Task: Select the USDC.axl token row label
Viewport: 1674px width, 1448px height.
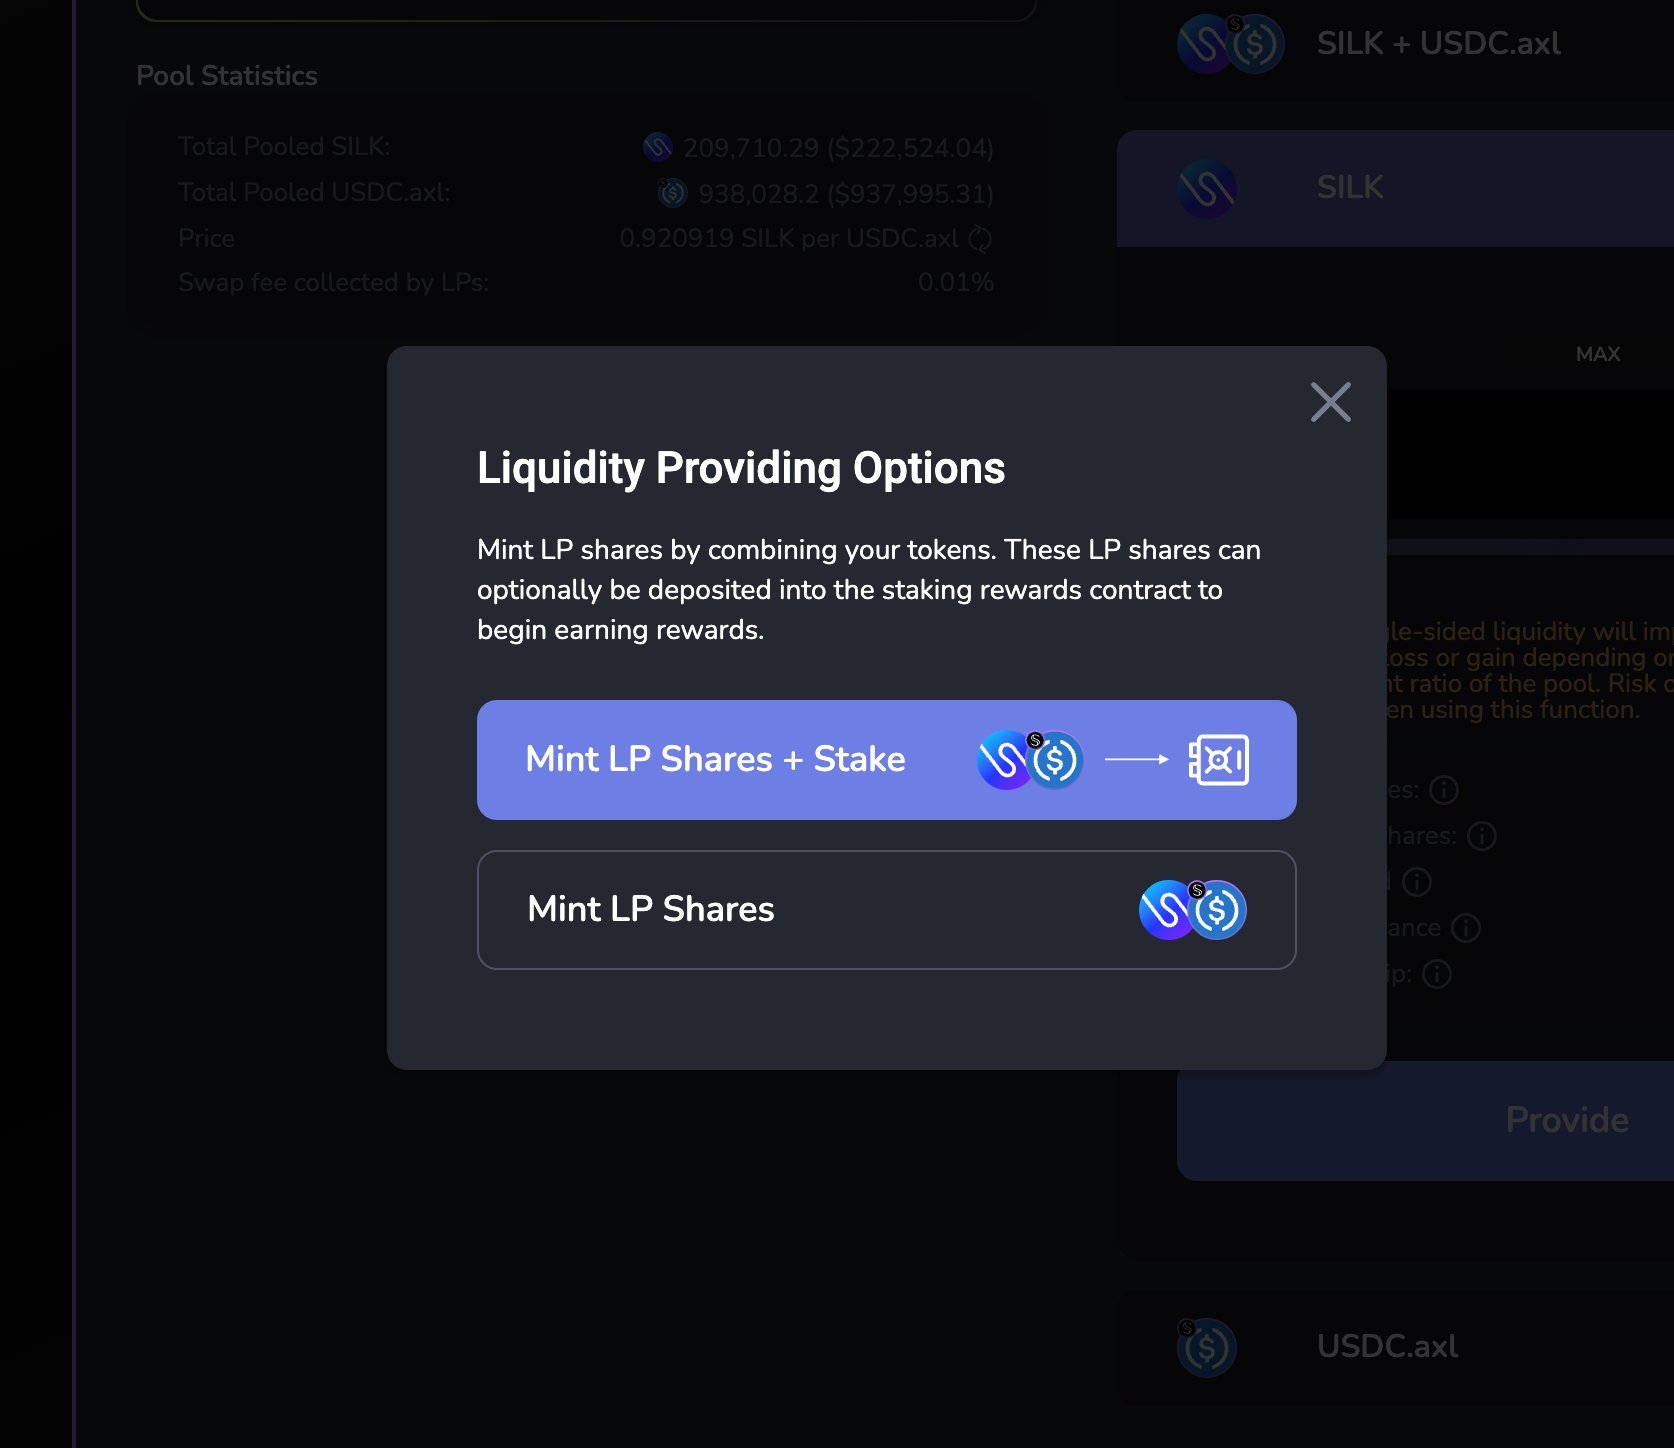Action: 1387,1347
